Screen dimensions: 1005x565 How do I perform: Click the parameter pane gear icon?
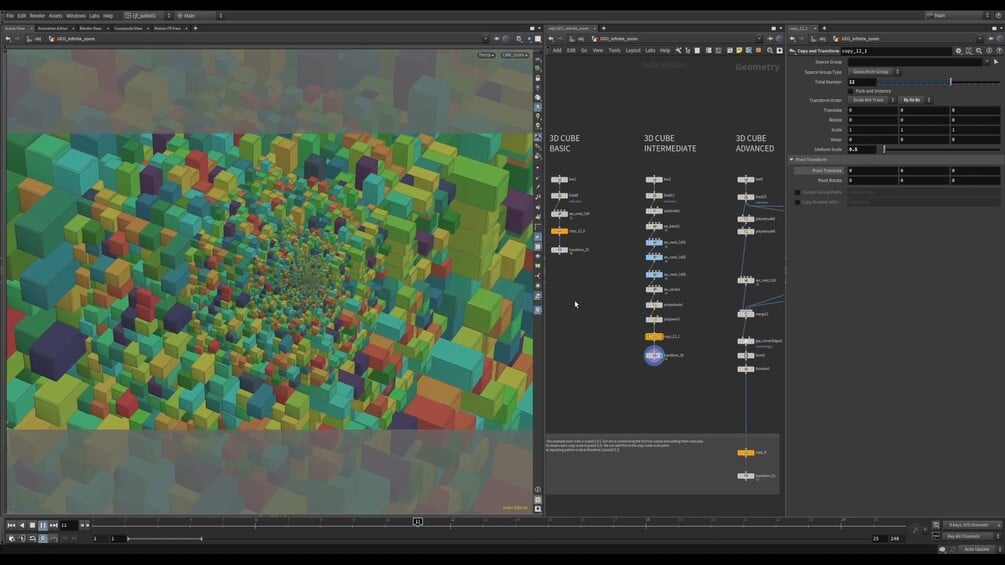pos(958,51)
